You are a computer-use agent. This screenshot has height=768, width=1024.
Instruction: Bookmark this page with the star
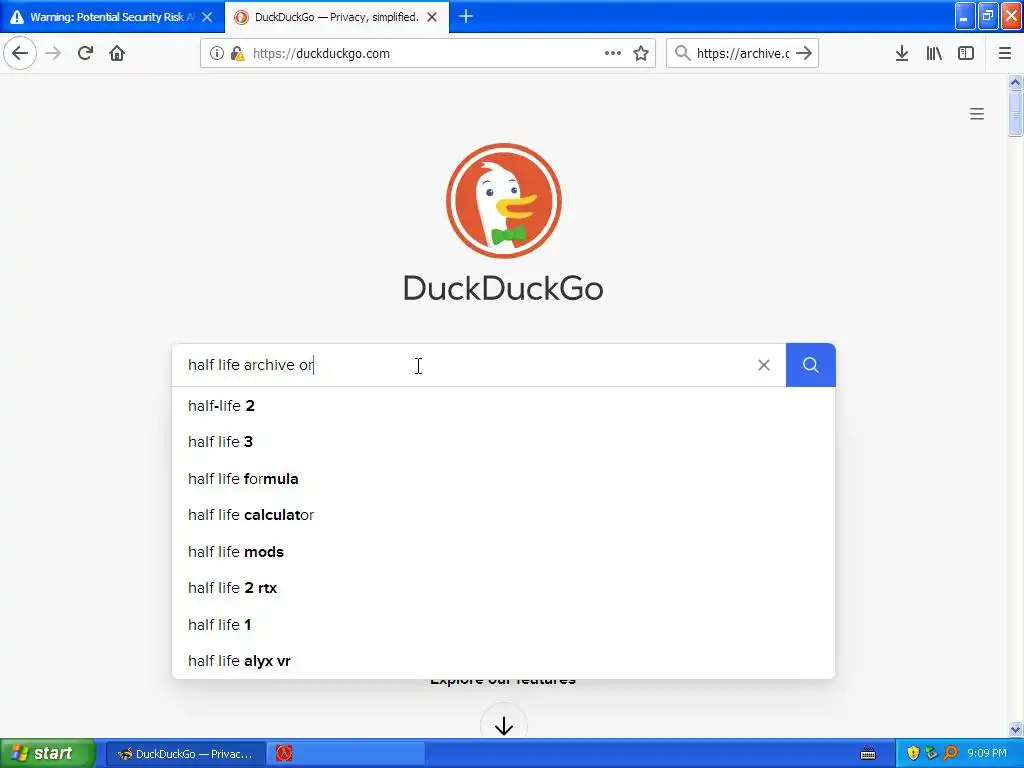coord(641,53)
